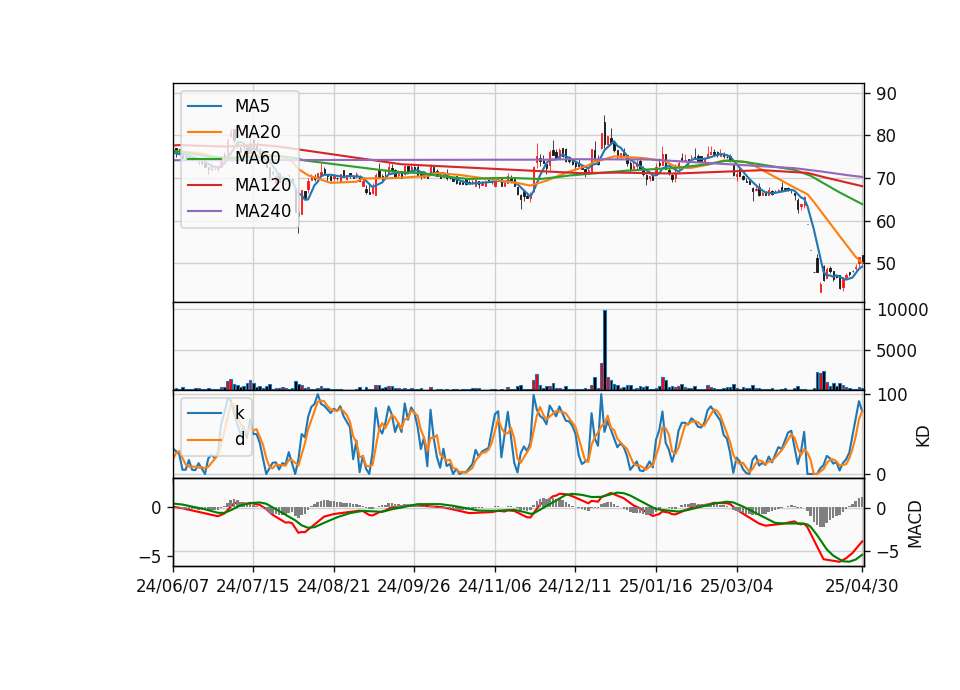Click the MA60 legend label
This screenshot has height=690, width=960.
(257, 158)
